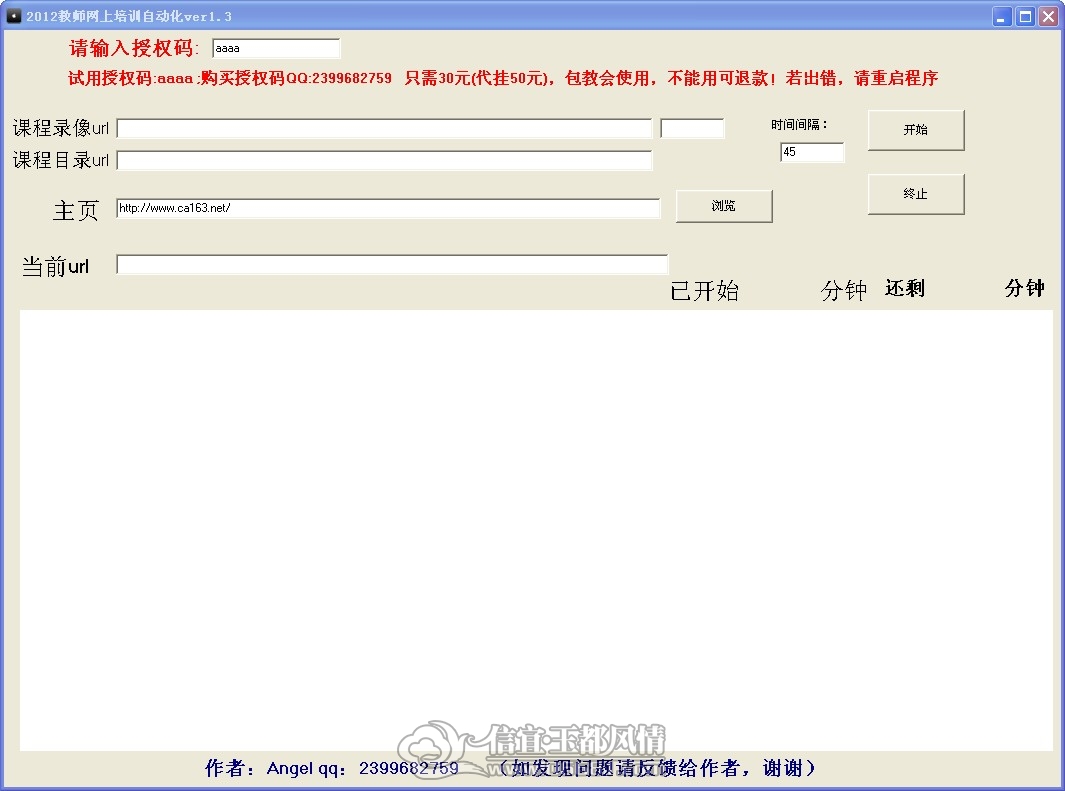Screen dimensions: 1065x791
Task: Click the 如发现问题请反馈给作者 footer text
Action: pos(657,768)
